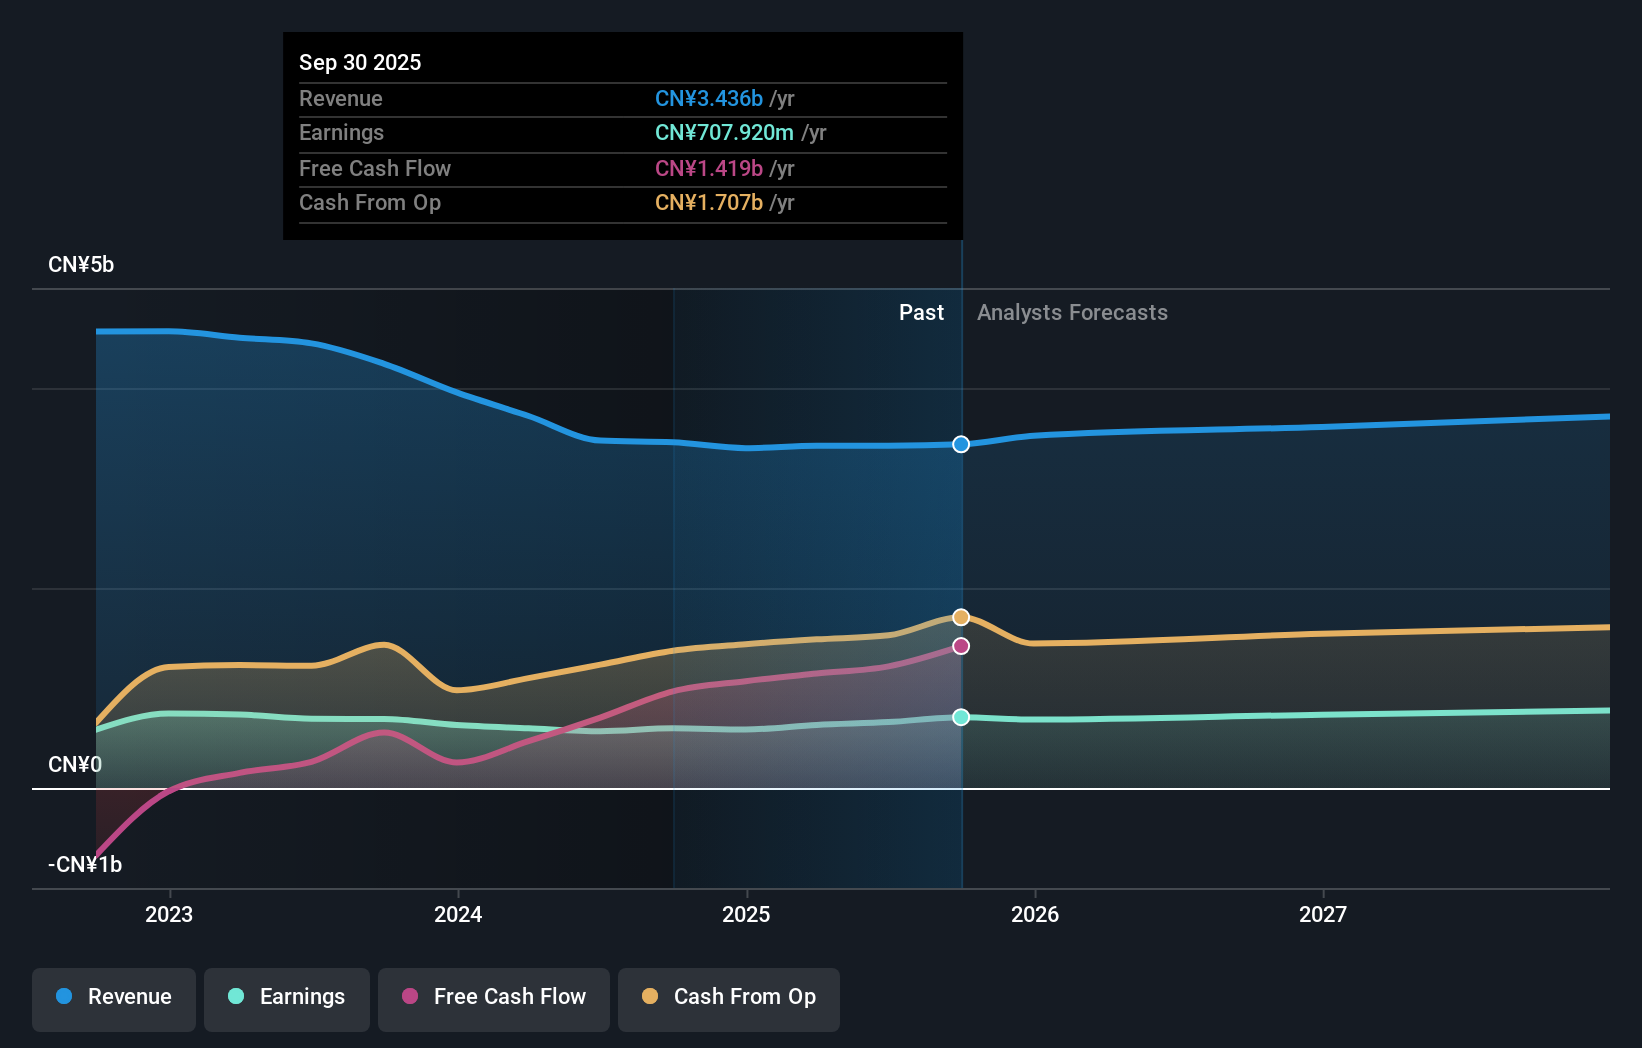Click the Sep 30 2025 tooltip header
Image resolution: width=1642 pixels, height=1048 pixels.
[x=360, y=62]
